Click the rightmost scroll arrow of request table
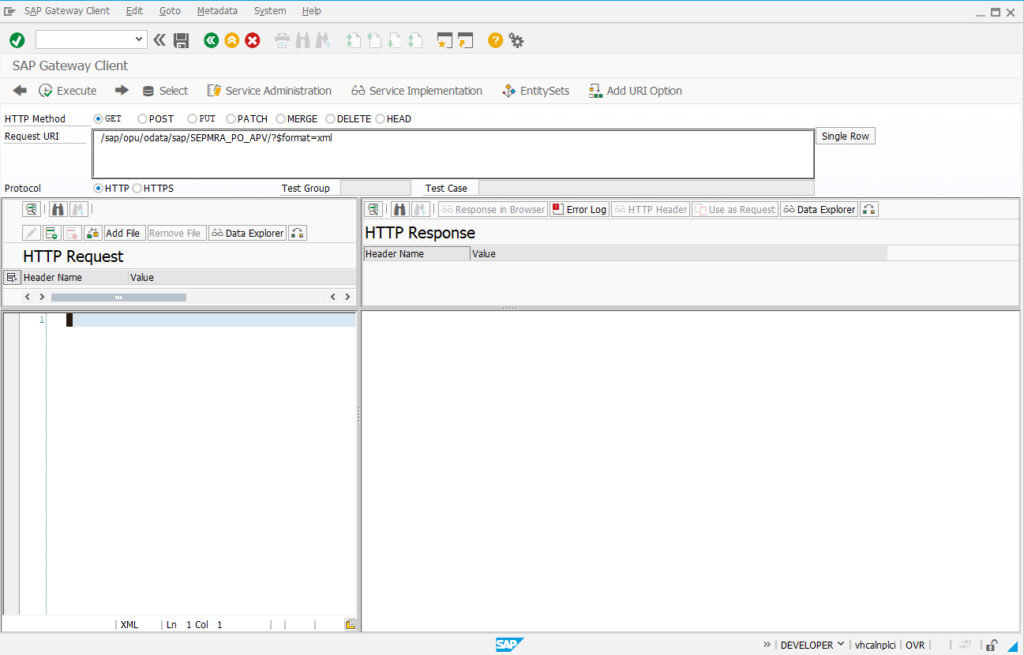Viewport: 1024px width, 655px height. (x=347, y=297)
